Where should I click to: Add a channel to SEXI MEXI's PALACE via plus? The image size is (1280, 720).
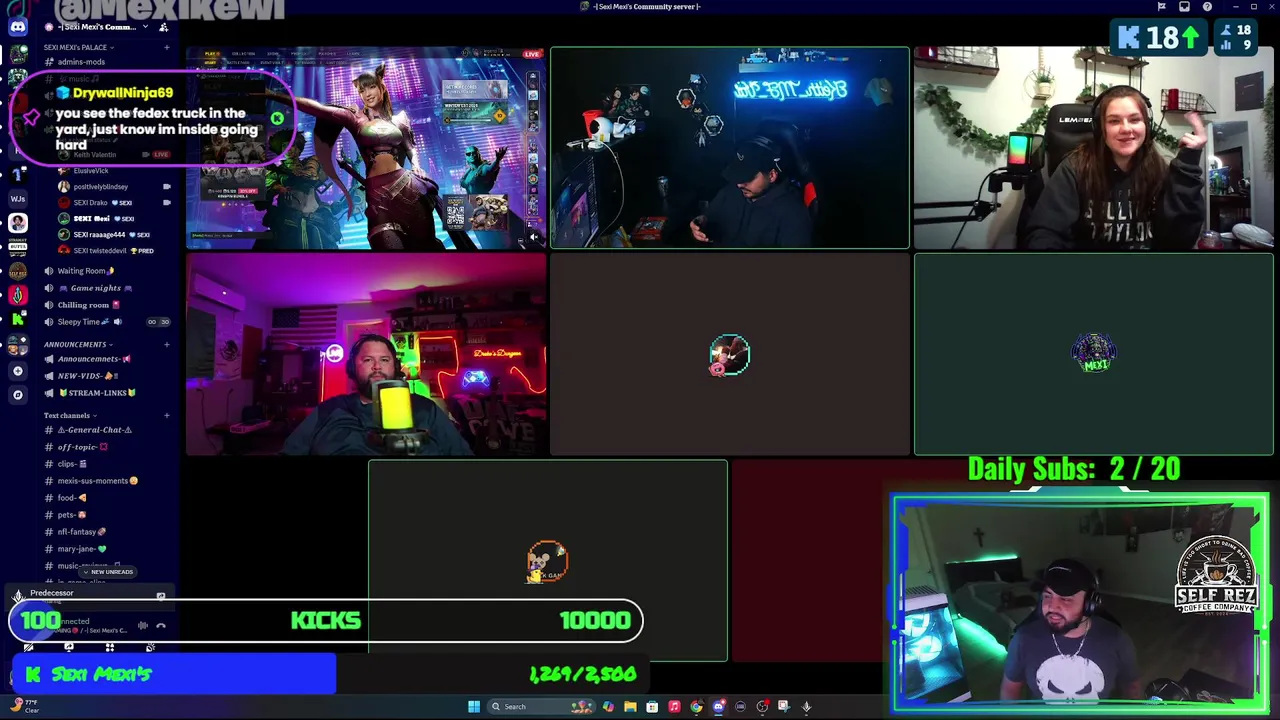(166, 47)
